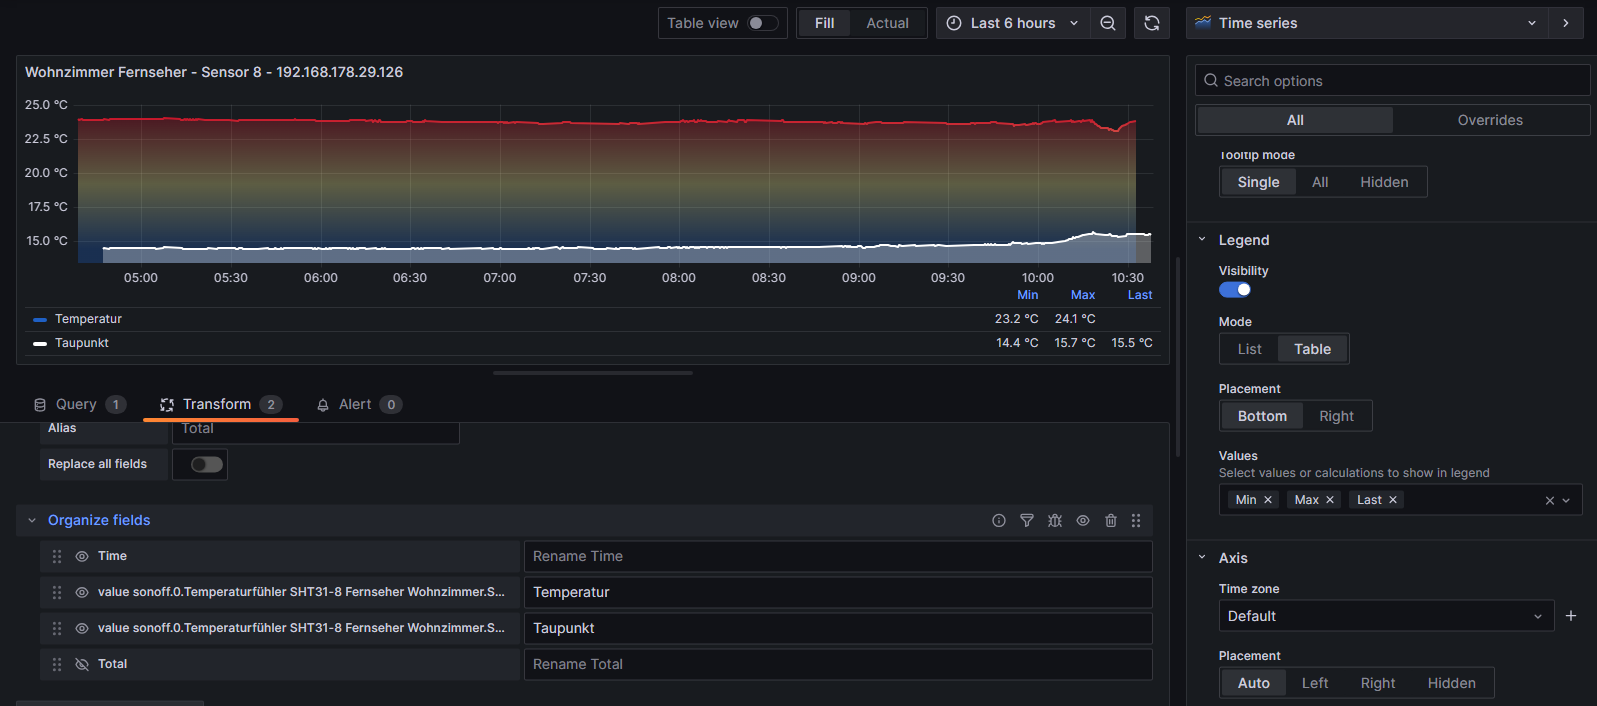The width and height of the screenshot is (1597, 706).
Task: Switch to the Transform tab
Action: (221, 405)
